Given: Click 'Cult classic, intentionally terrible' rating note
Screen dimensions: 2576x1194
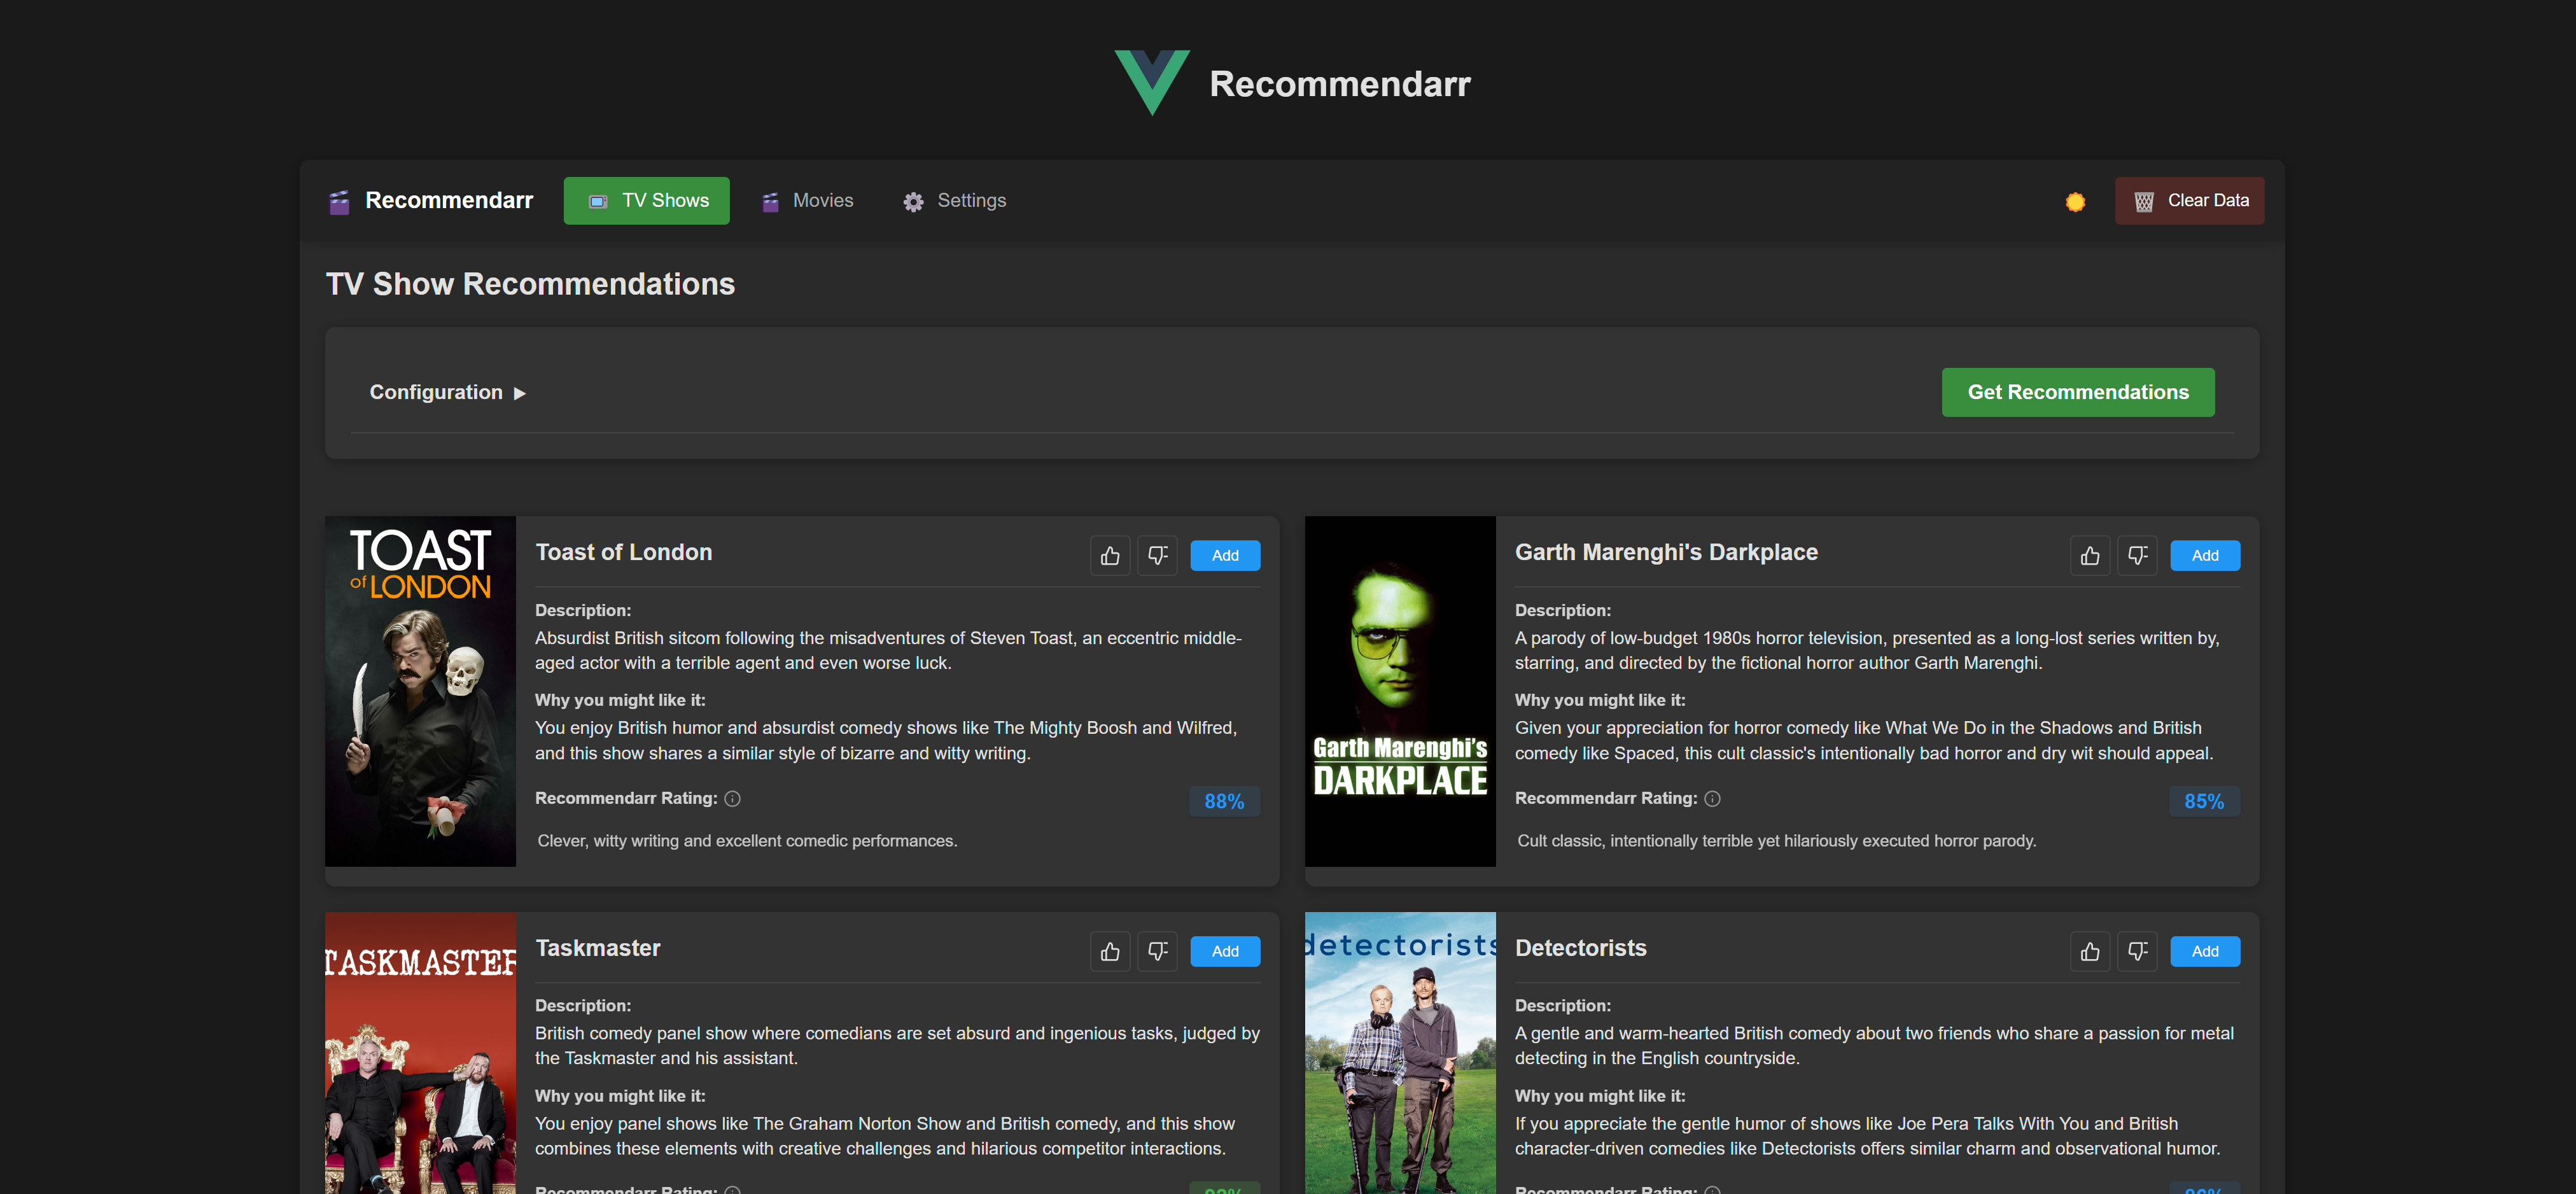Looking at the screenshot, I should click(x=1776, y=841).
